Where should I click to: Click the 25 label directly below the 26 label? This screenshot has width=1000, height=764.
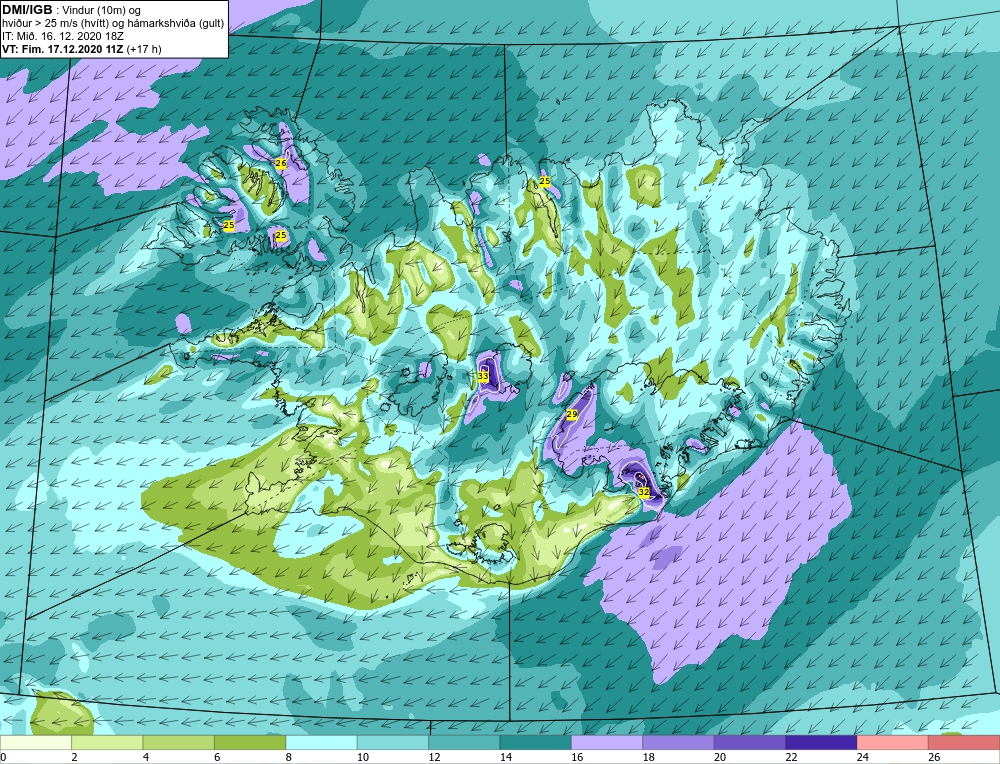[281, 236]
